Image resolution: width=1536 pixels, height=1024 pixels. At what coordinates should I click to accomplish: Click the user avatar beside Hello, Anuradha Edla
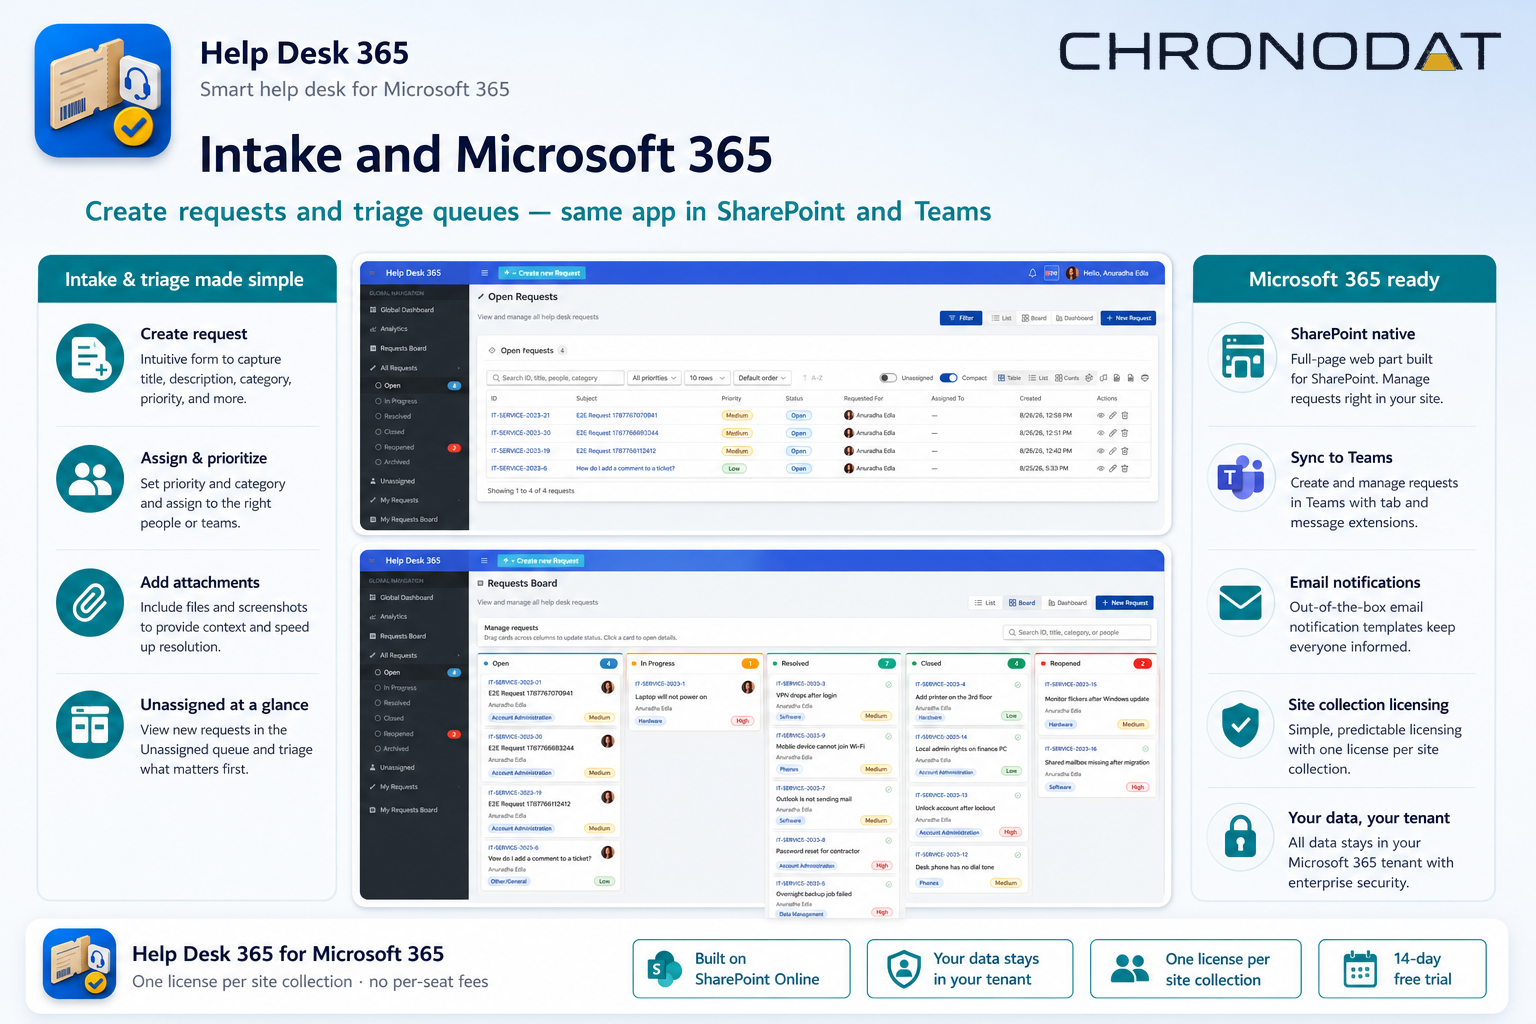pyautogui.click(x=1072, y=273)
